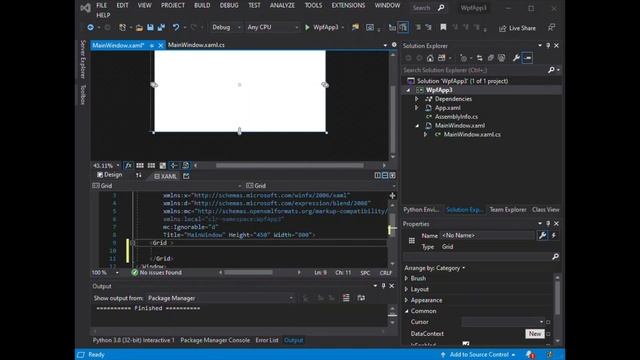Collapse the Common property category
640x360 pixels.
(407, 311)
